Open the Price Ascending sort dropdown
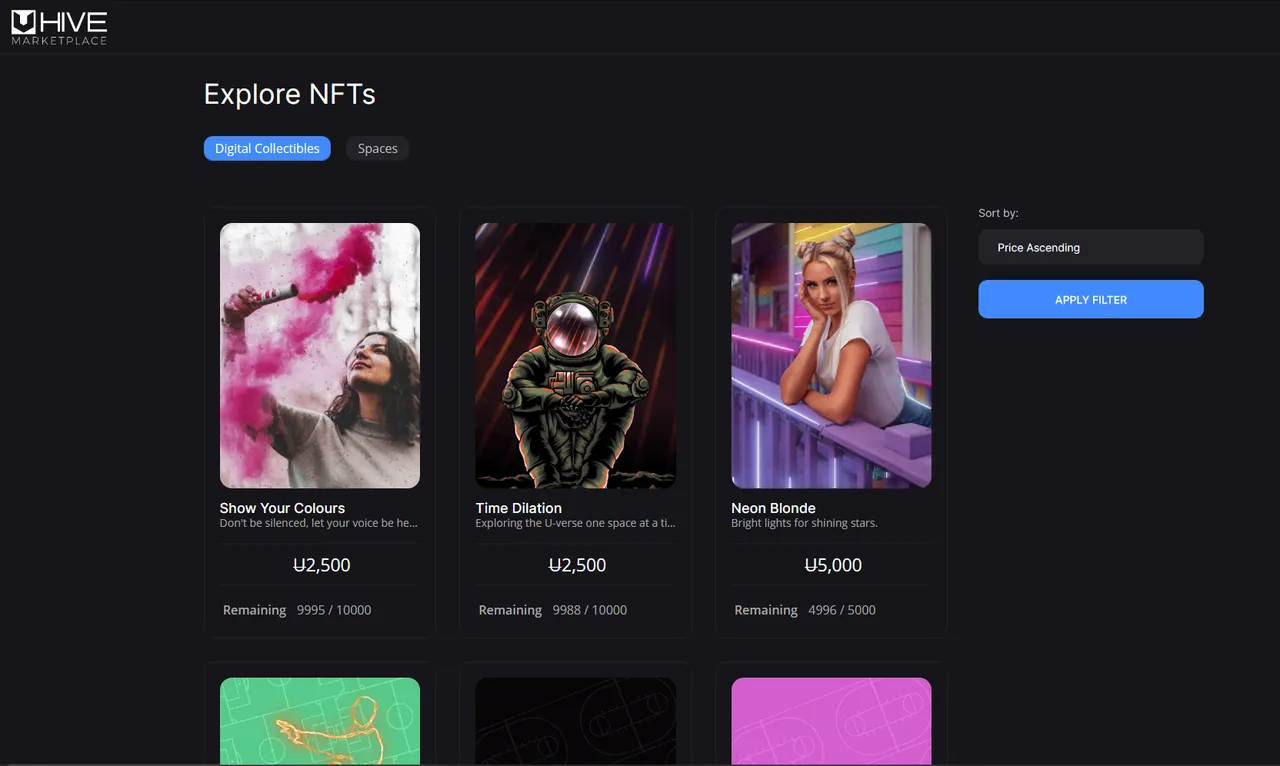 1091,247
